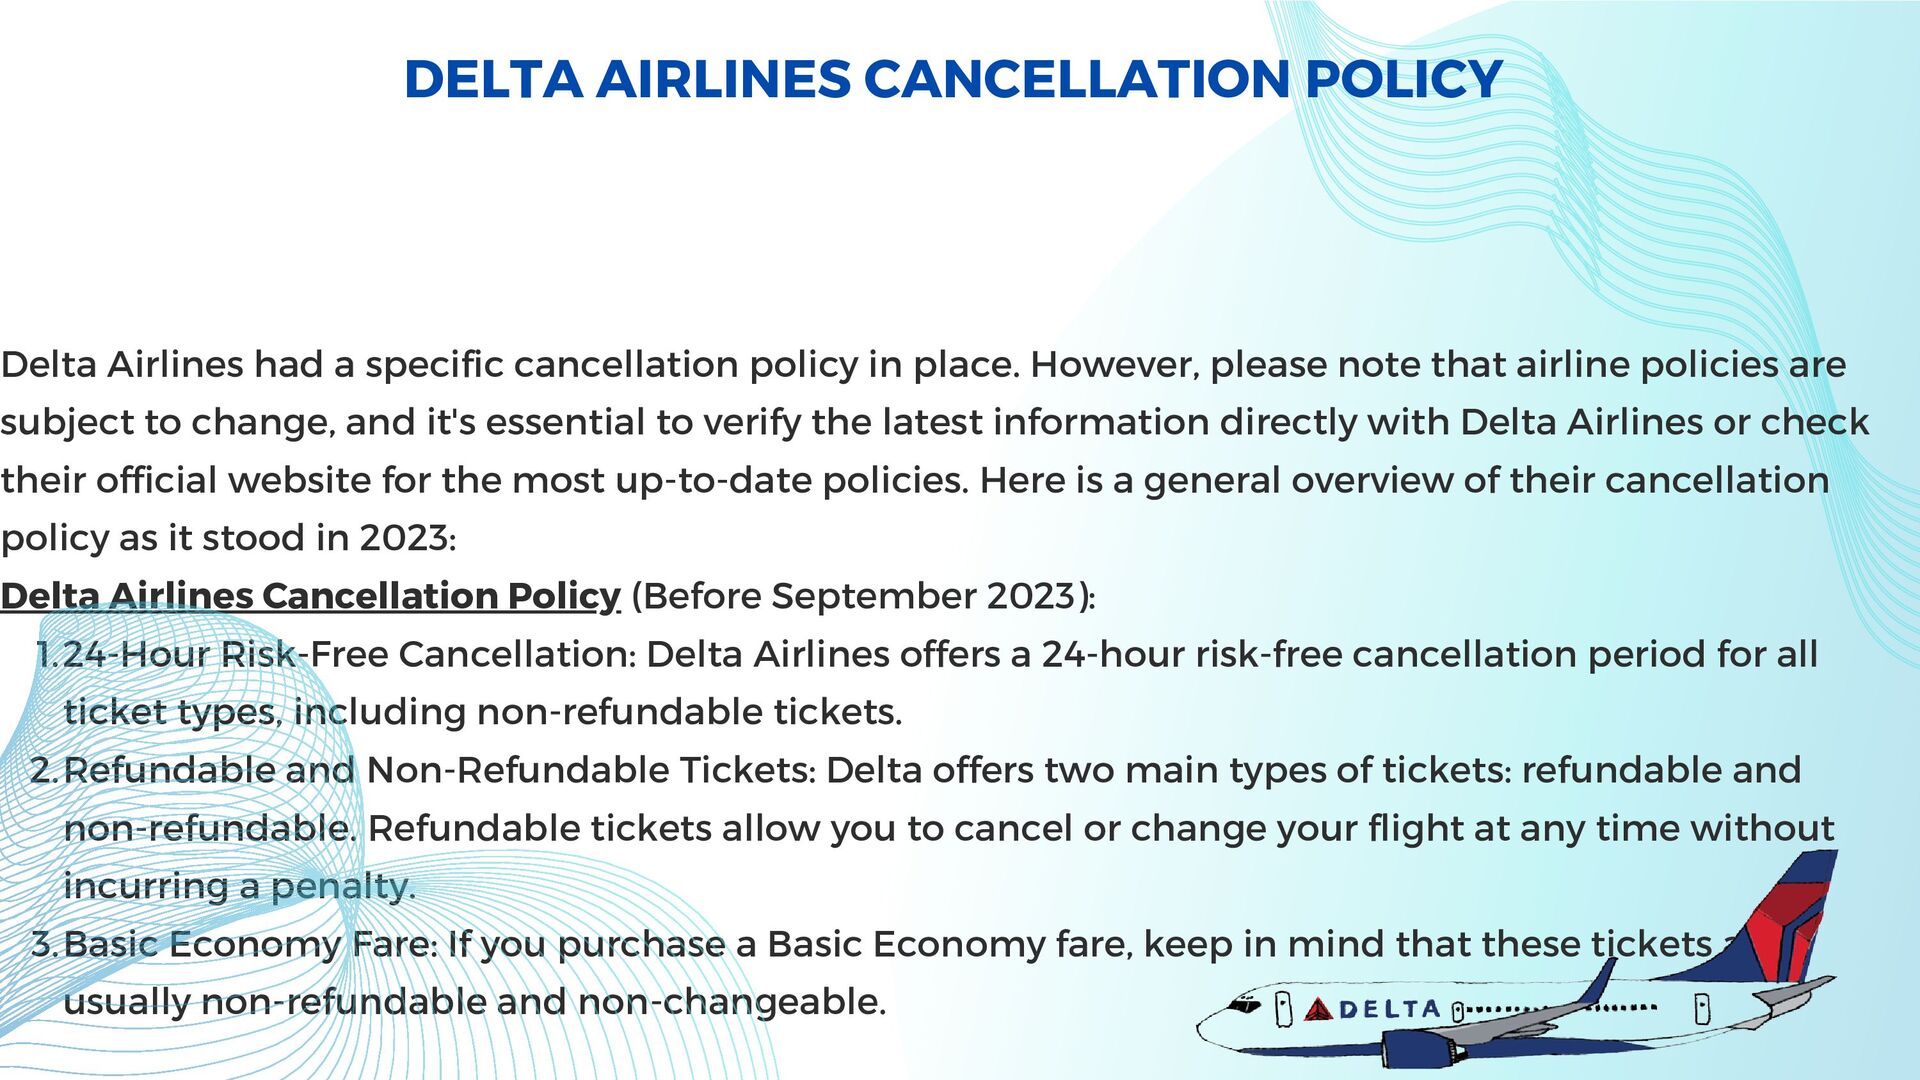Click the "Basic Economy Fare" heading text

(250, 944)
